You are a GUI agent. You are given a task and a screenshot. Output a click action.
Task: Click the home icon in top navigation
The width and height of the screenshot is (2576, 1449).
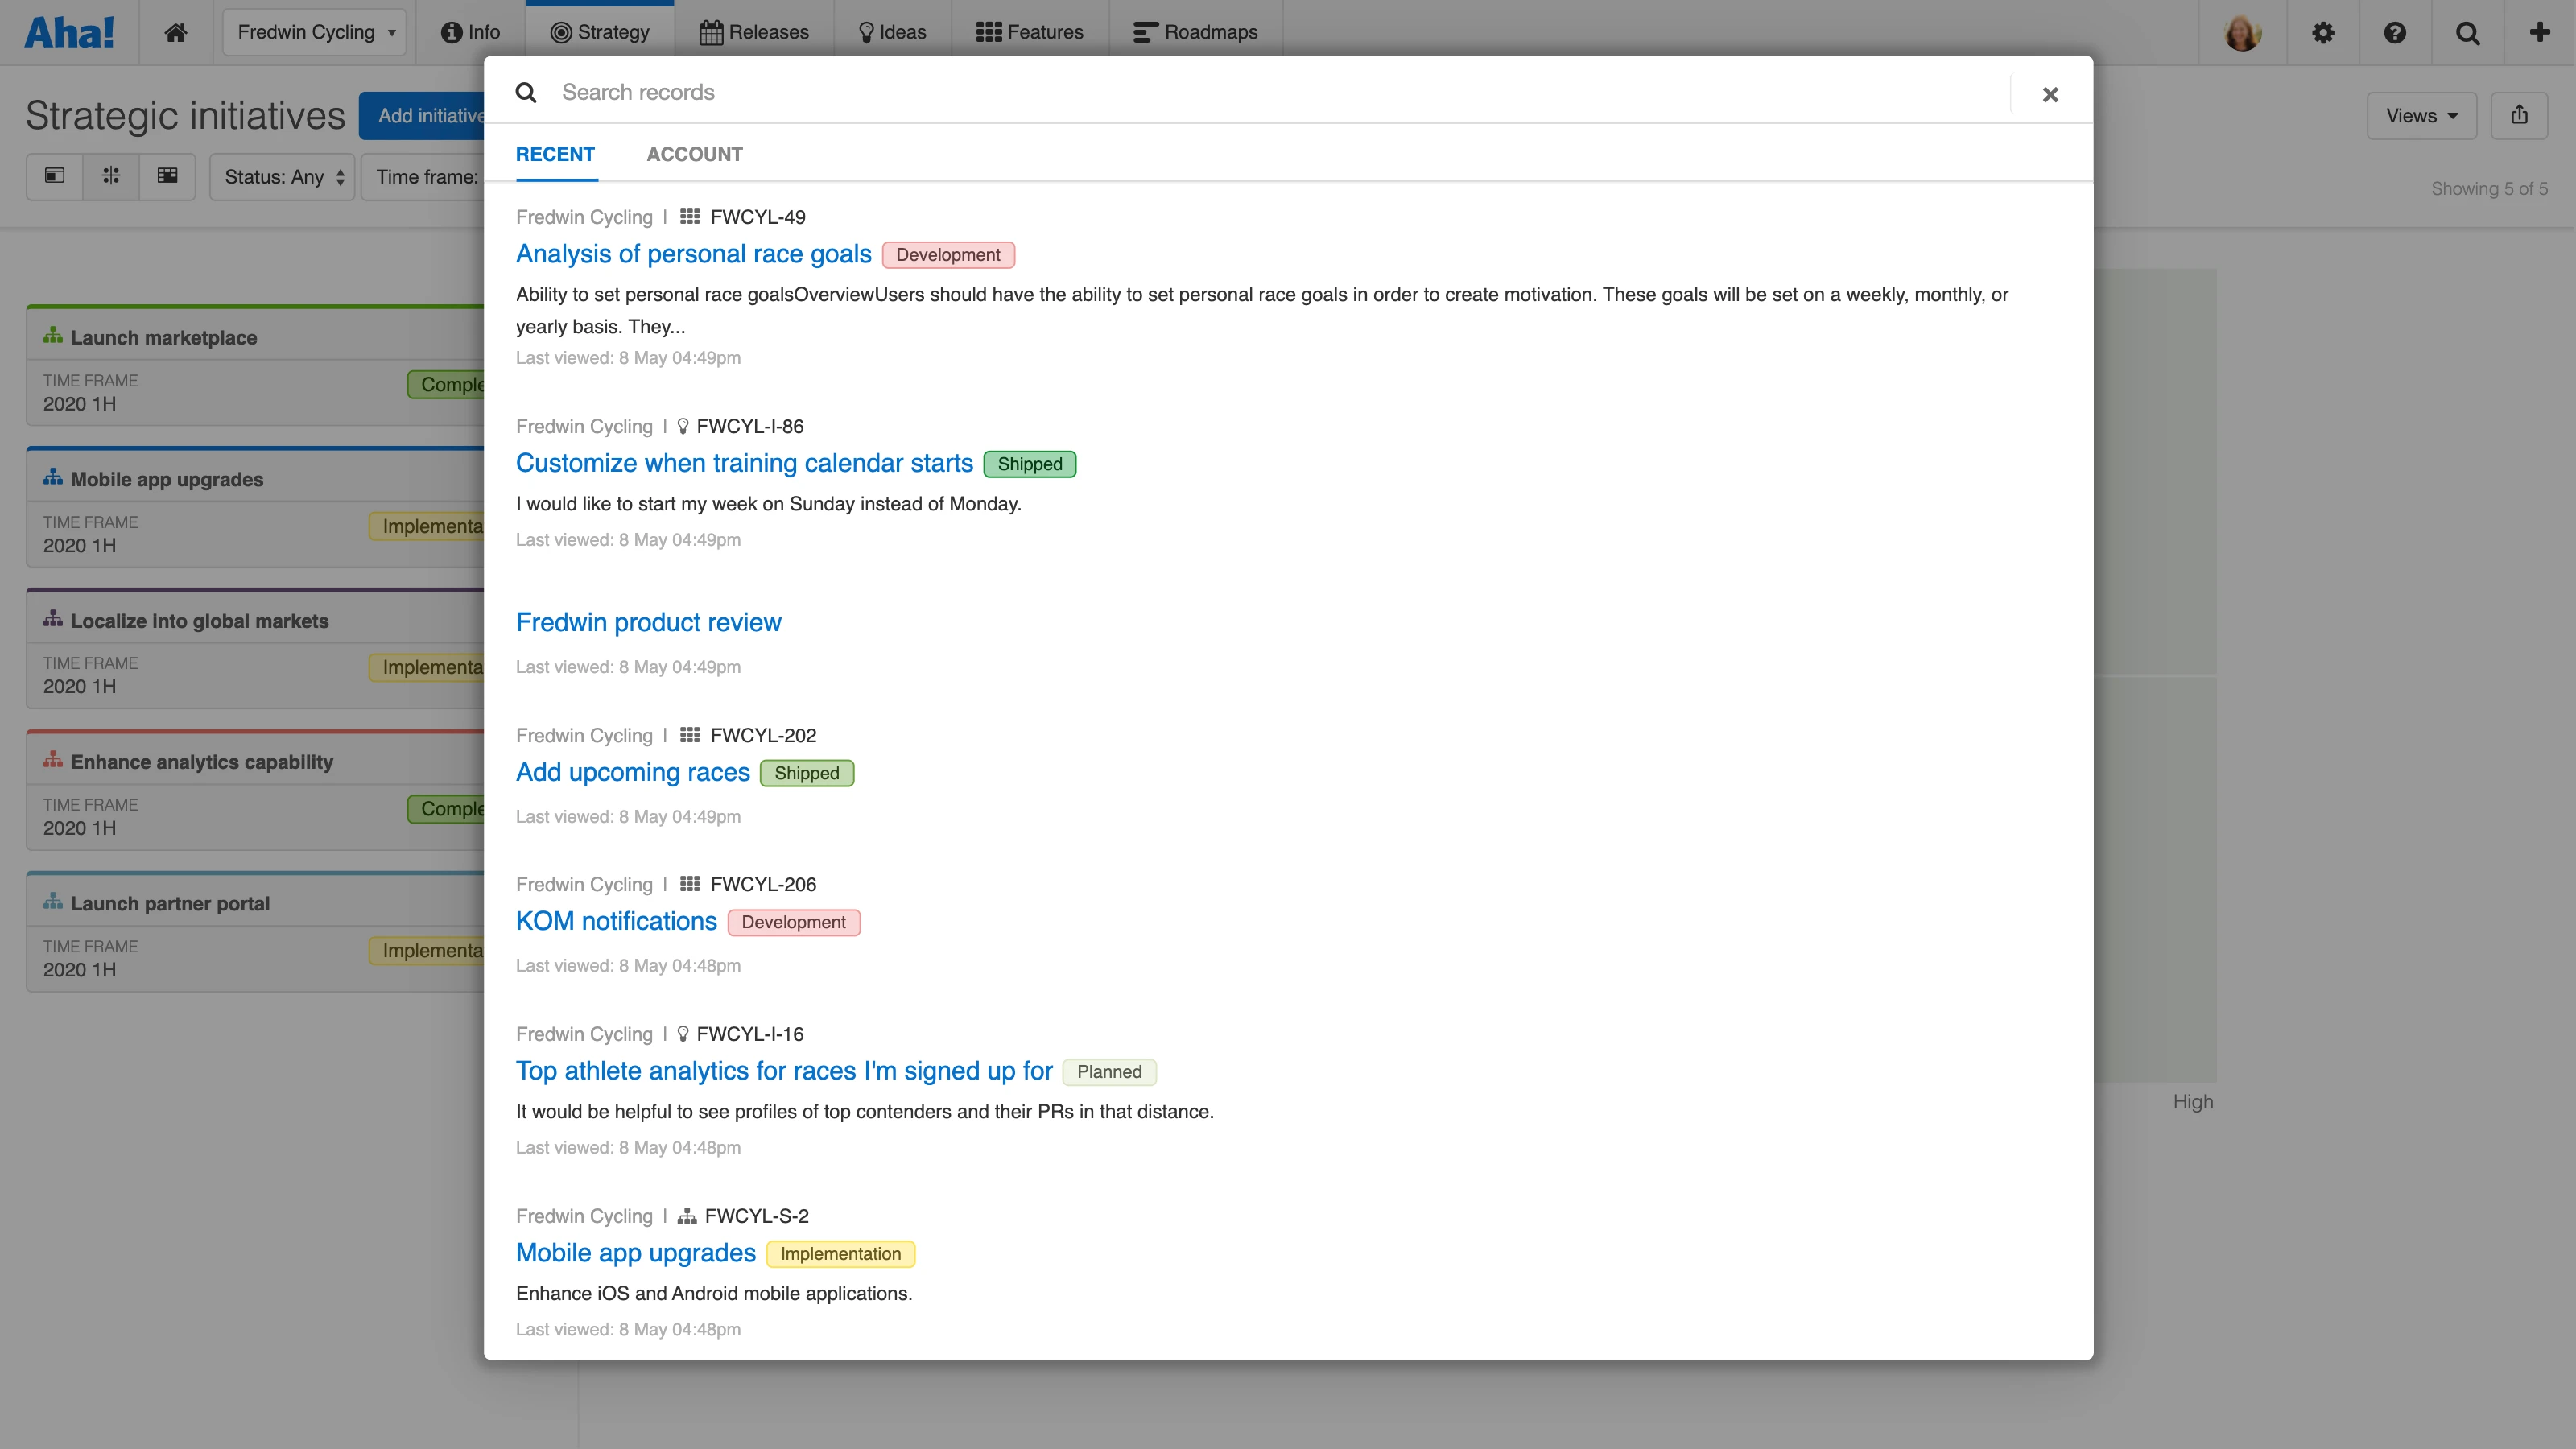(175, 32)
